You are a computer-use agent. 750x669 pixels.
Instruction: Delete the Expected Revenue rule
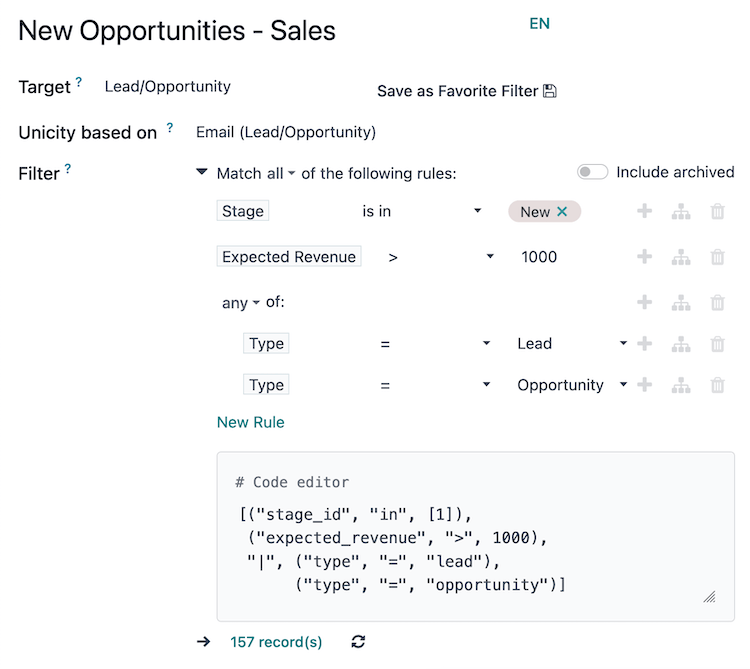pos(717,257)
